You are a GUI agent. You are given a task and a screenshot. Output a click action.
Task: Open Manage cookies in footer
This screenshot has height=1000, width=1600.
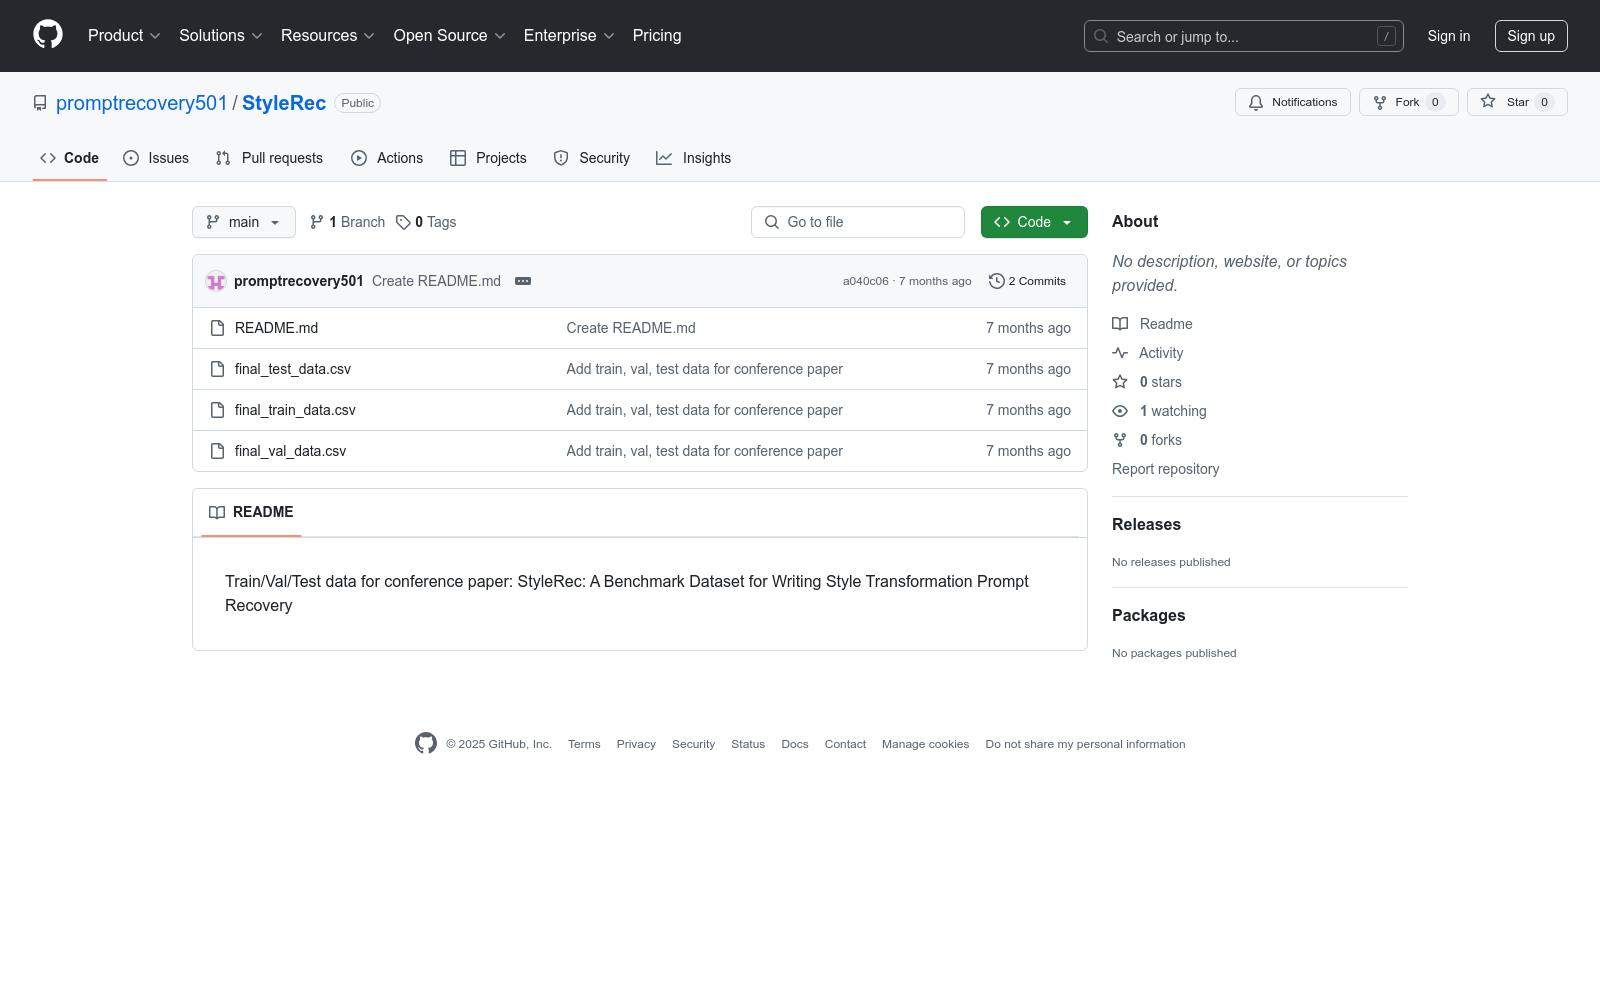[x=925, y=744]
